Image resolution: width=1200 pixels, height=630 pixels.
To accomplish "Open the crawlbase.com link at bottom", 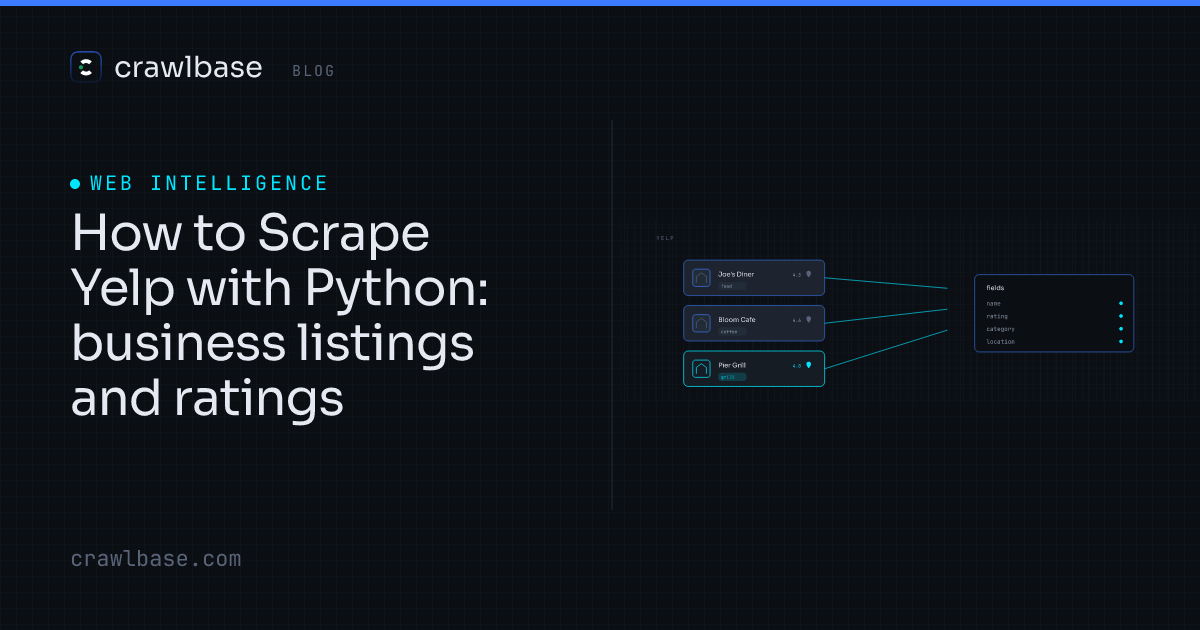I will tap(156, 559).
